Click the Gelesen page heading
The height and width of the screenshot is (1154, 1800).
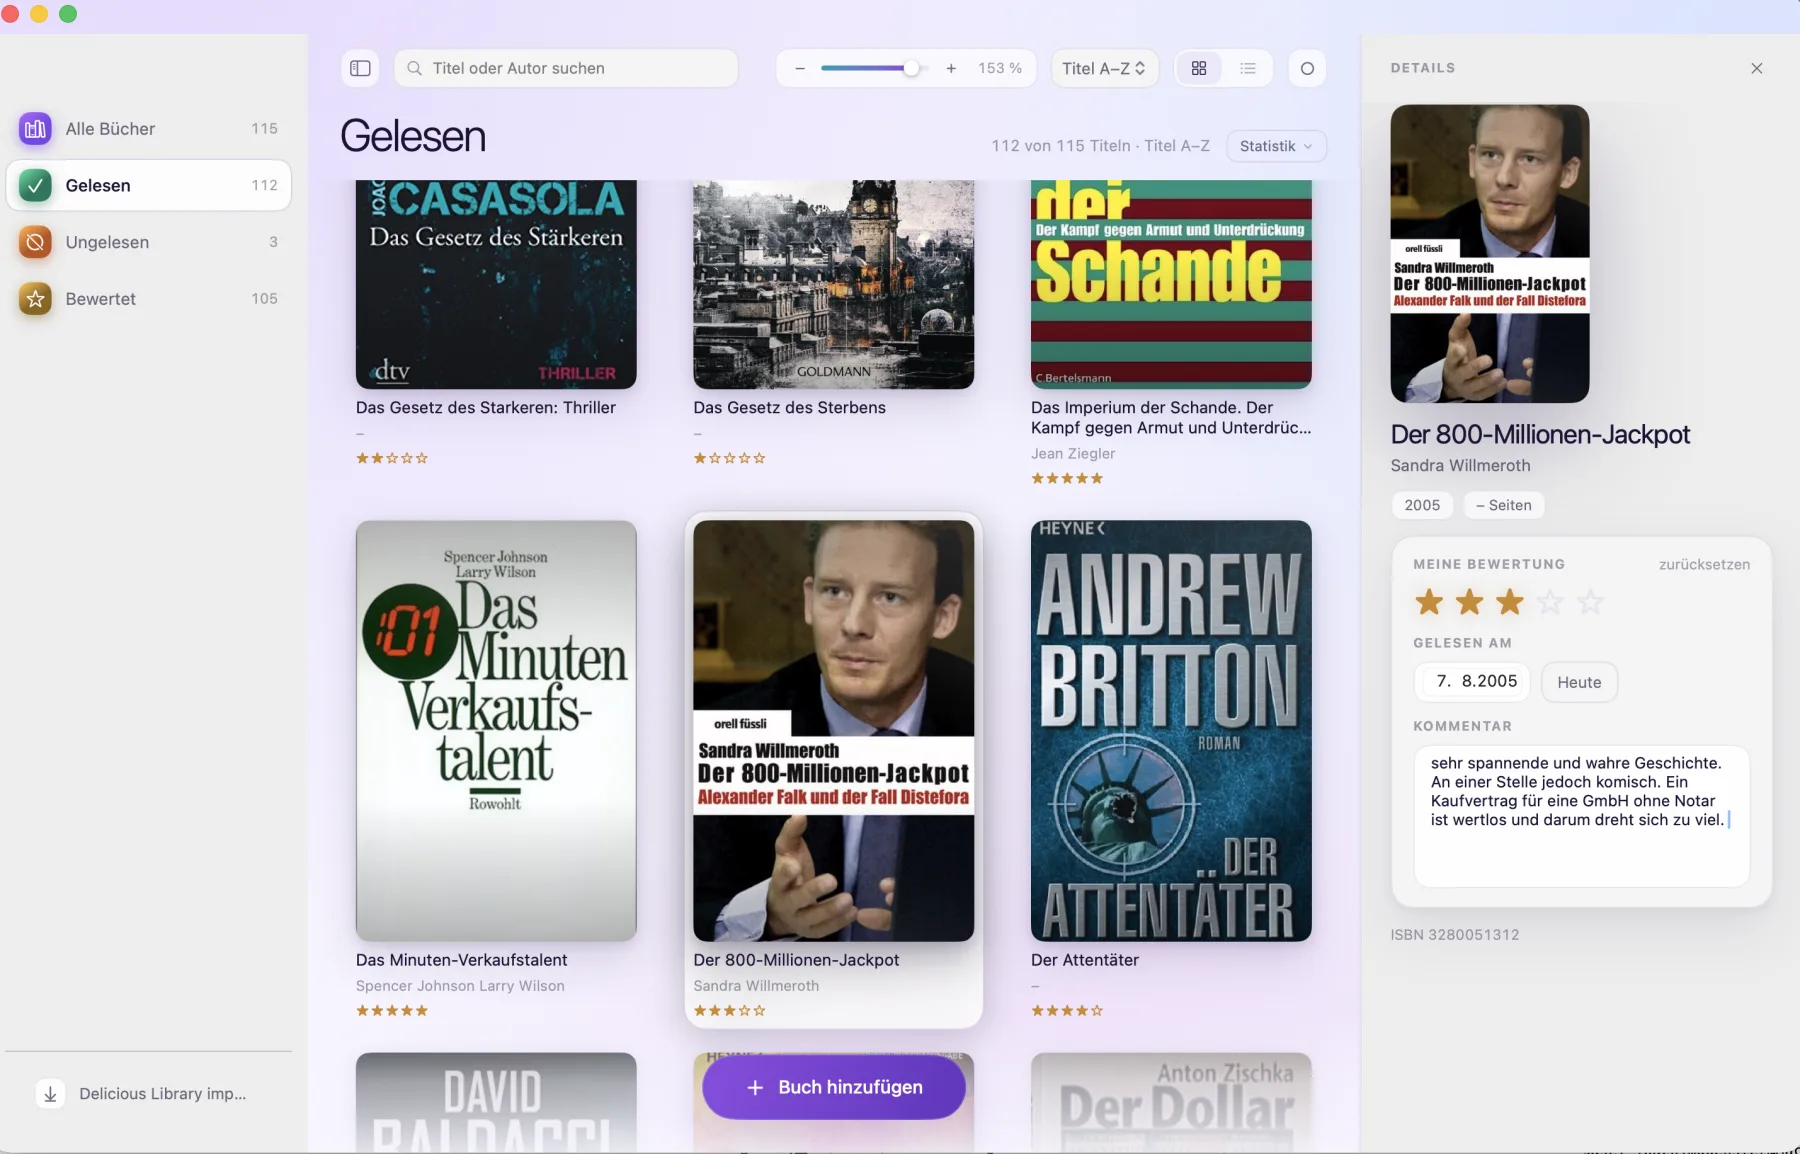[x=413, y=136]
